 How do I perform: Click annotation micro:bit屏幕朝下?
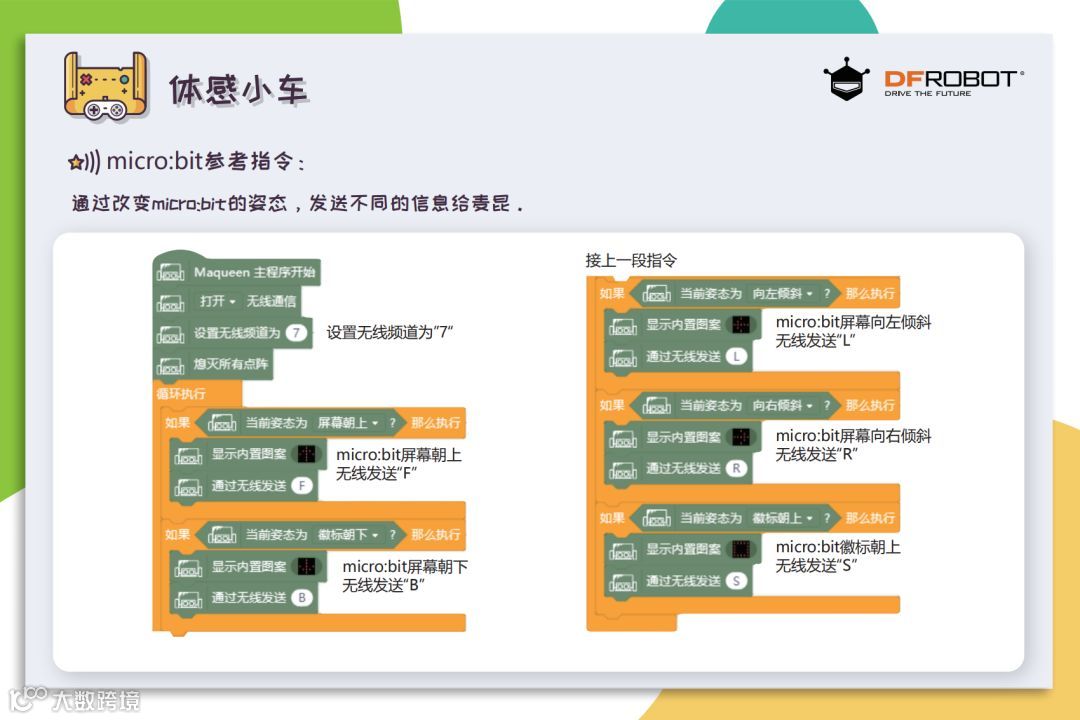click(405, 567)
